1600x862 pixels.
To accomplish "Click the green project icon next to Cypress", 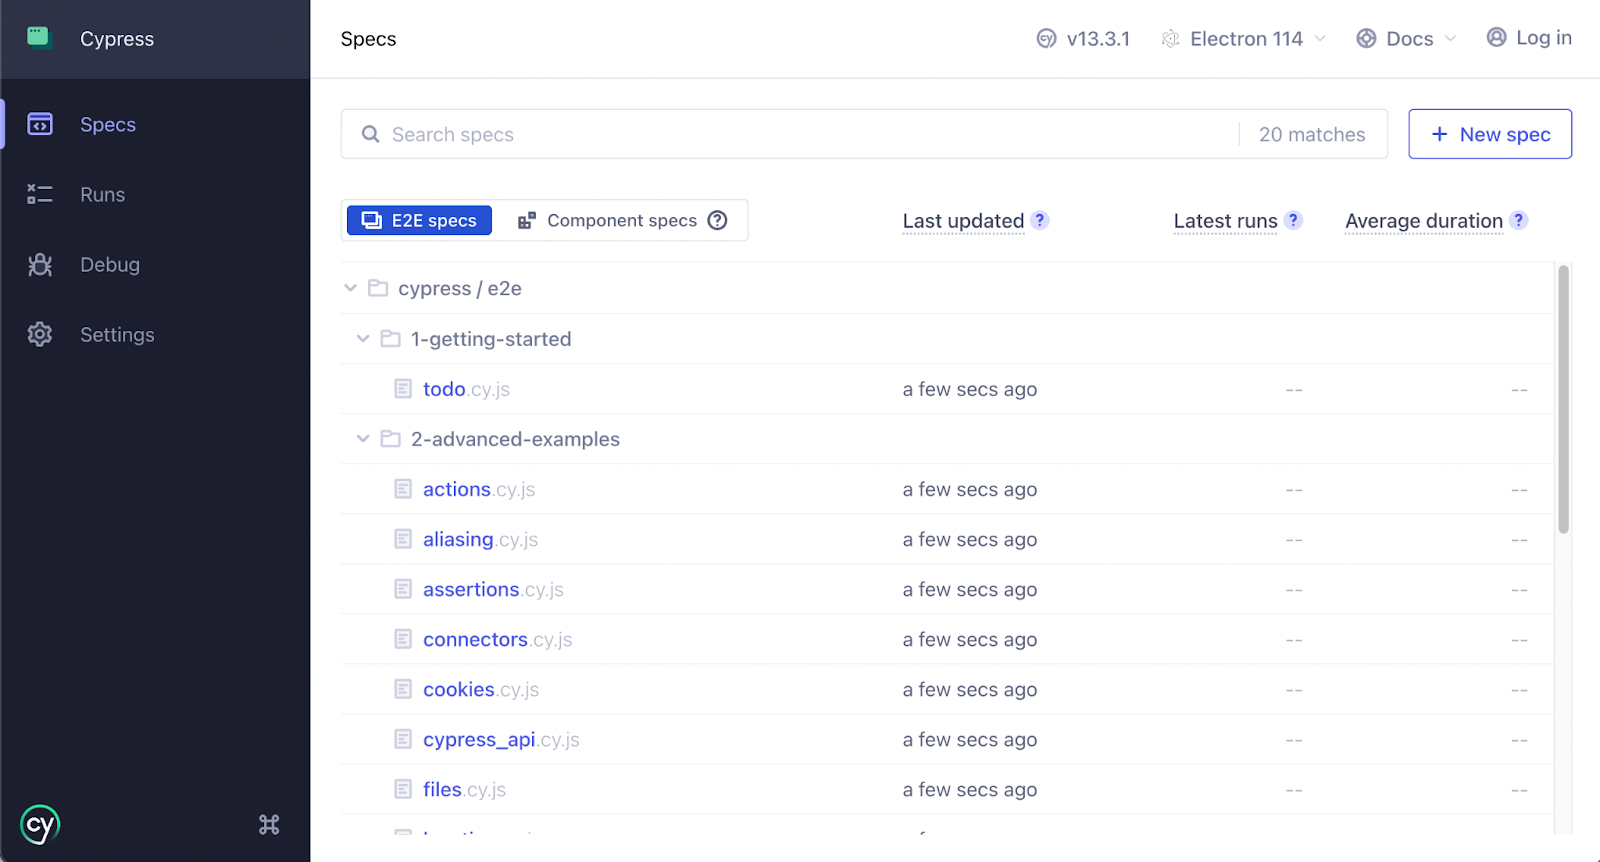I will pos(39,38).
